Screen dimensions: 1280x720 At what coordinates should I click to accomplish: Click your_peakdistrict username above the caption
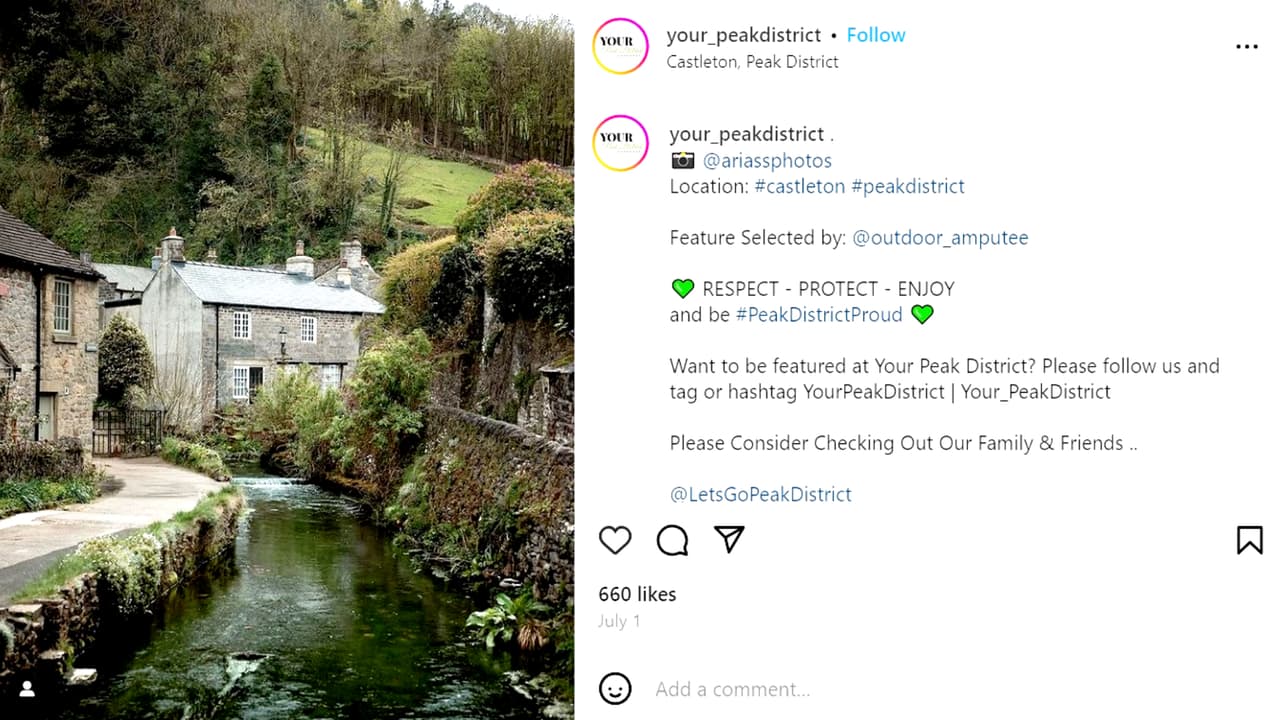(744, 133)
